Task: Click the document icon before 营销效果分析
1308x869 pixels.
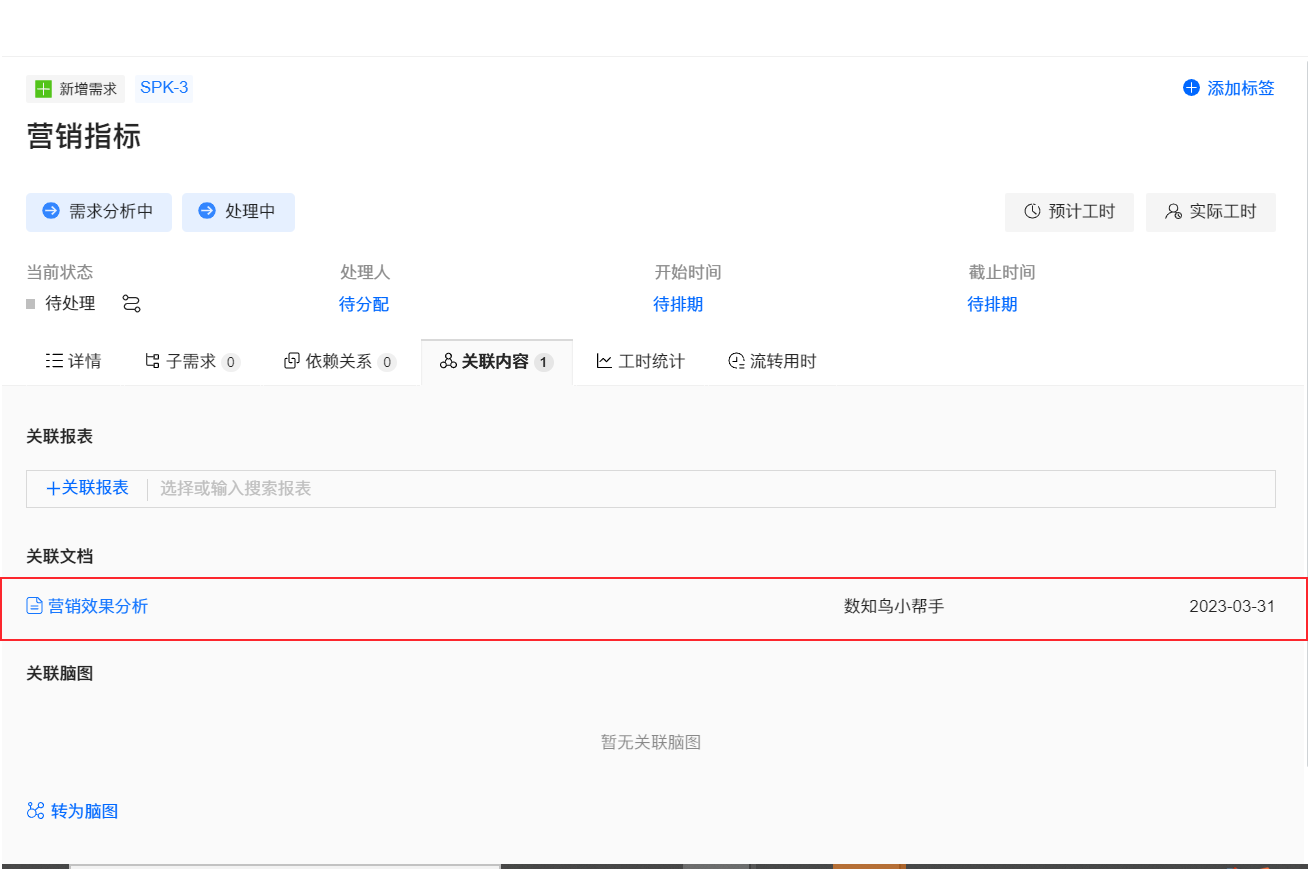Action: coord(37,606)
